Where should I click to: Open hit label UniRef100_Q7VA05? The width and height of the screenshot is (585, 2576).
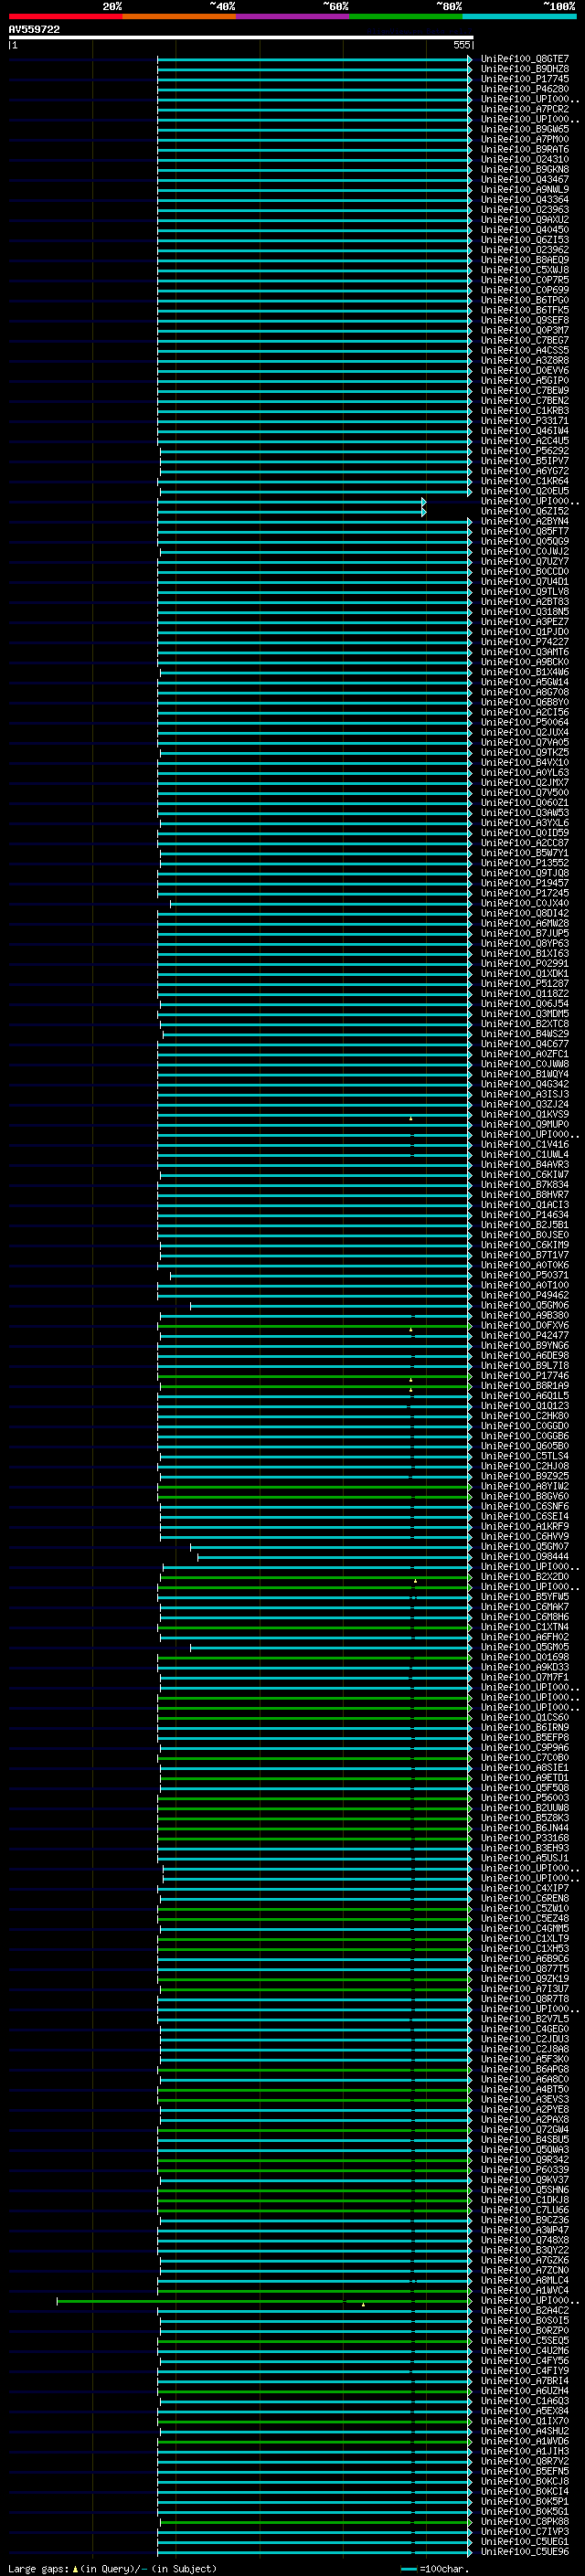[x=524, y=742]
